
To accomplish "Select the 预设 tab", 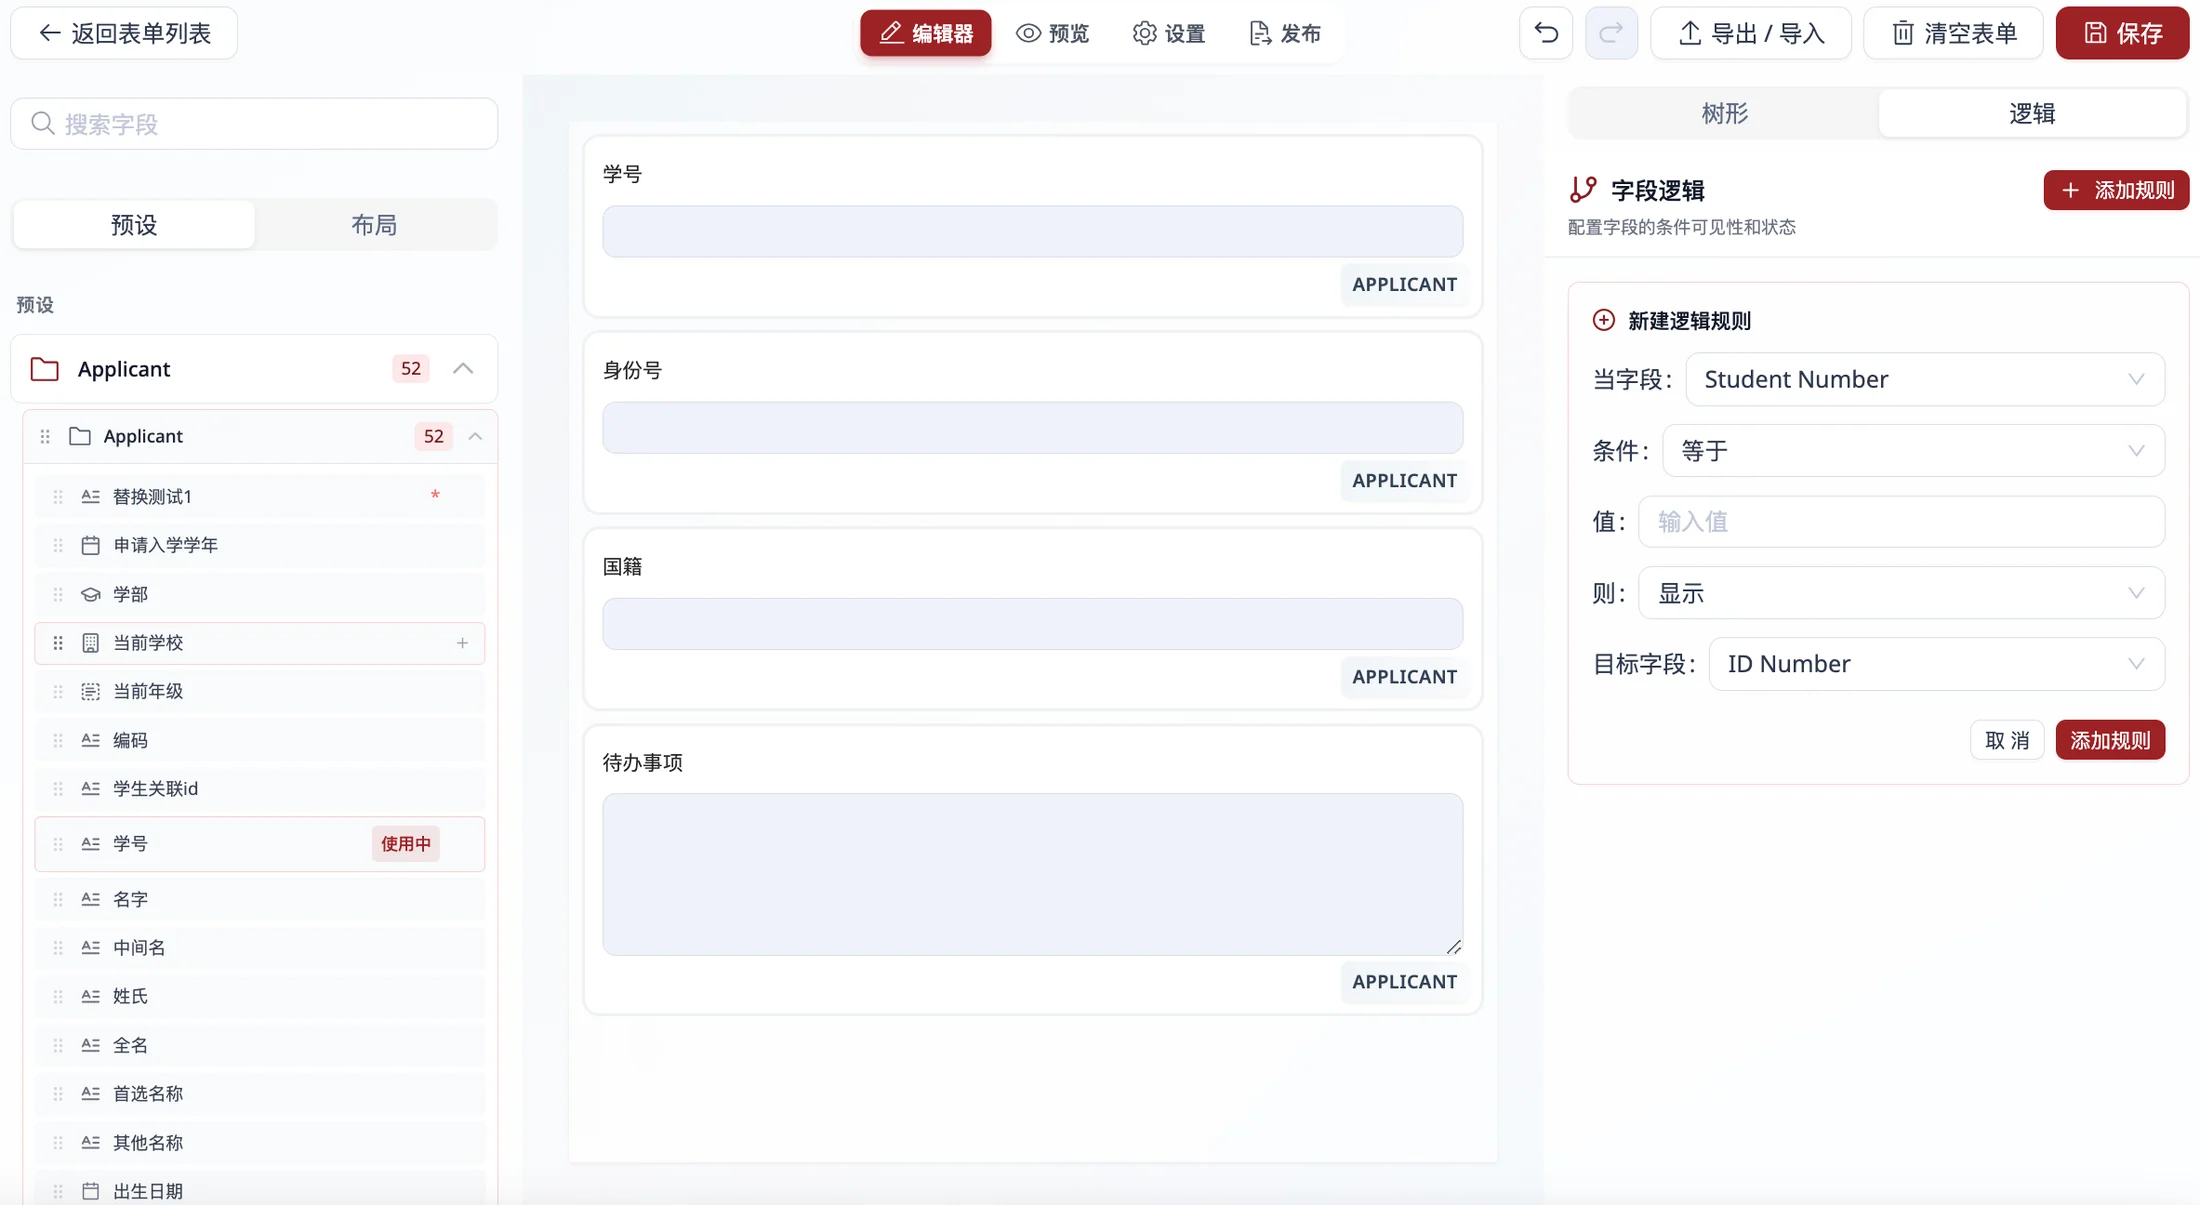I will [x=134, y=224].
